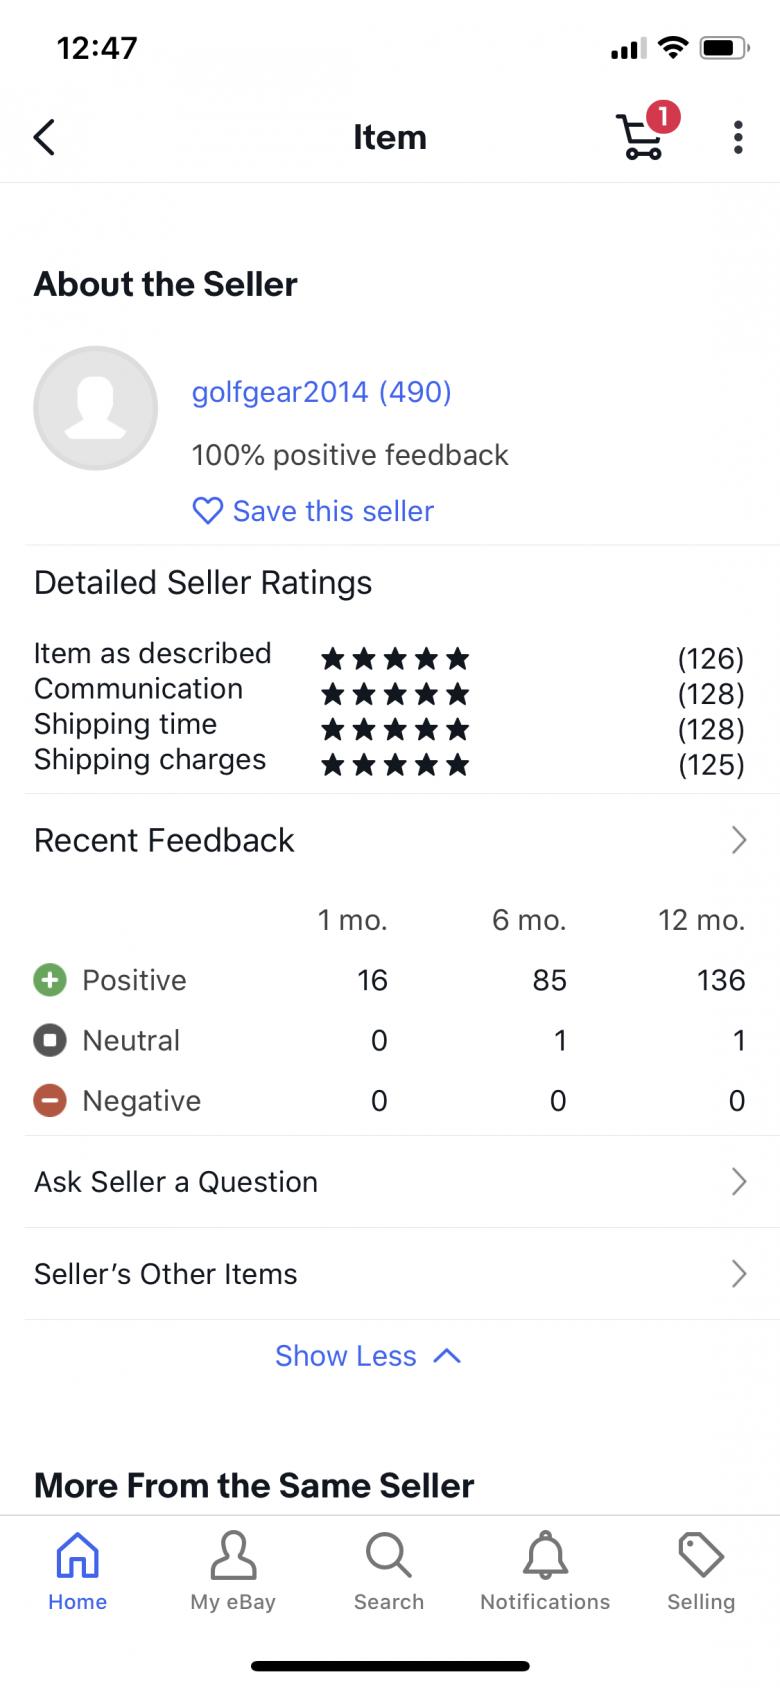
Task: Click the gray Neutral feedback icon
Action: tap(50, 1040)
